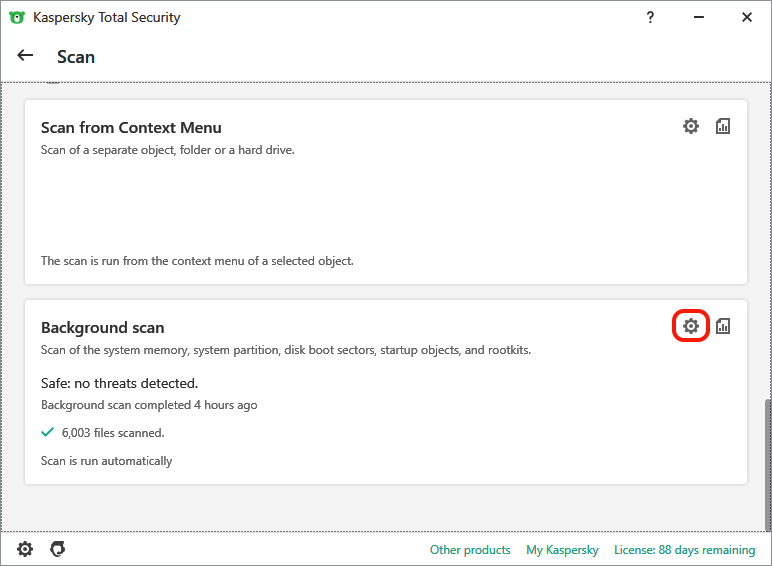This screenshot has width=772, height=566.
Task: Click License: 88 days remaining
Action: point(684,550)
